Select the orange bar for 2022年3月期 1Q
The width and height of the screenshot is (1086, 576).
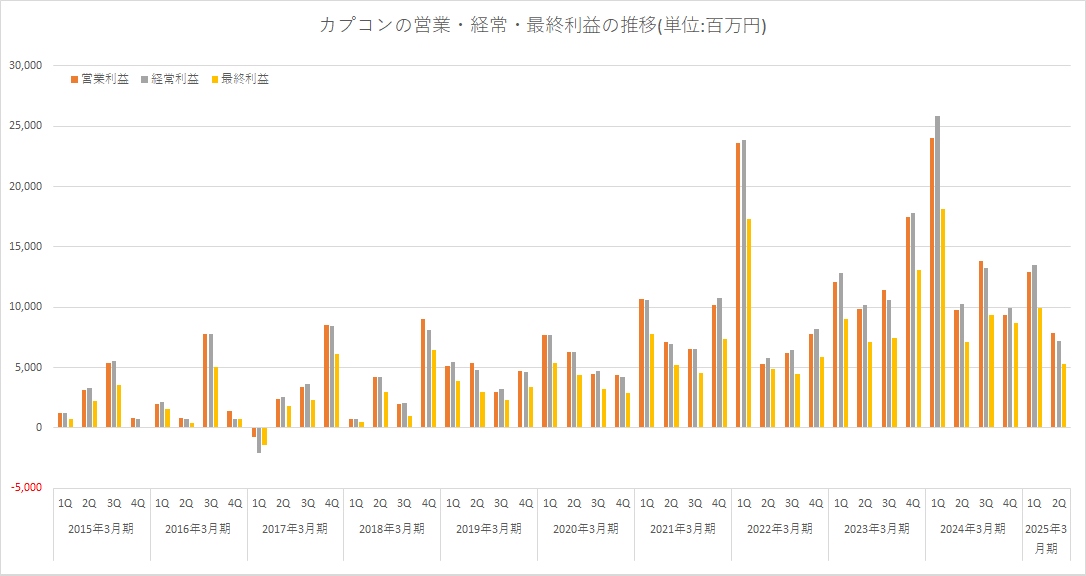[738, 285]
